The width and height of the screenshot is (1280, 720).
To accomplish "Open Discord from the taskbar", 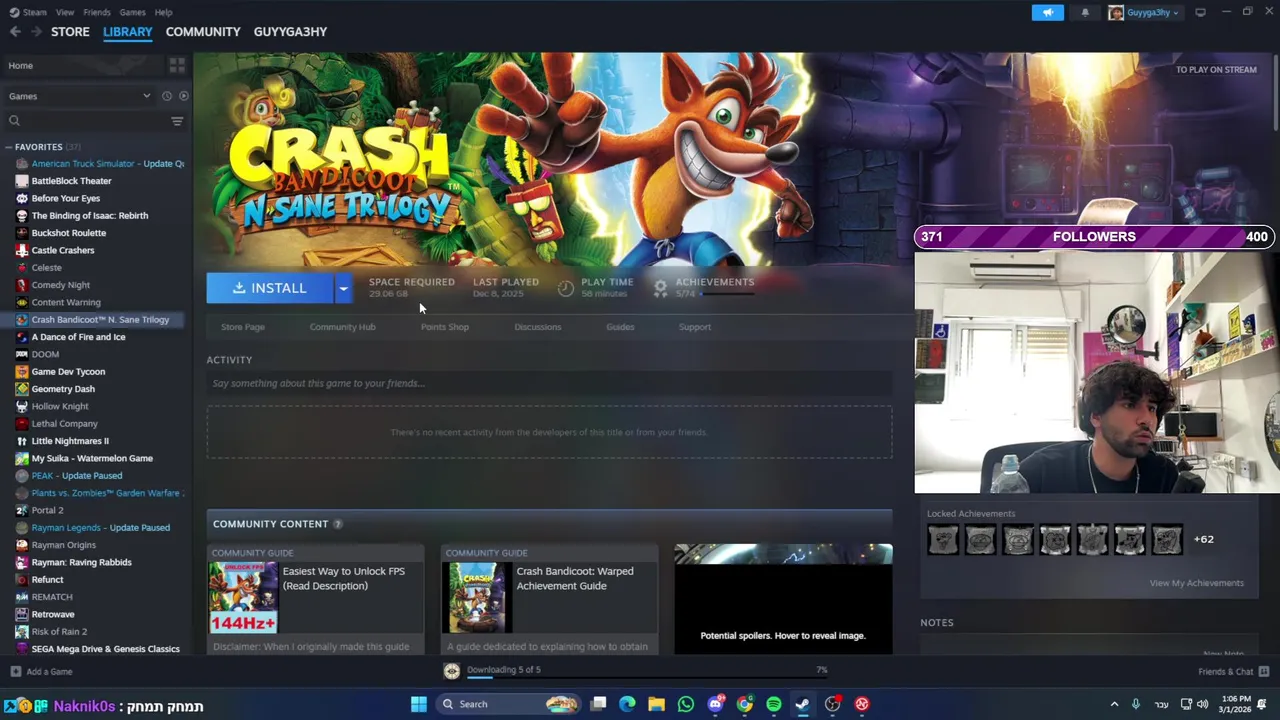I will [x=715, y=704].
